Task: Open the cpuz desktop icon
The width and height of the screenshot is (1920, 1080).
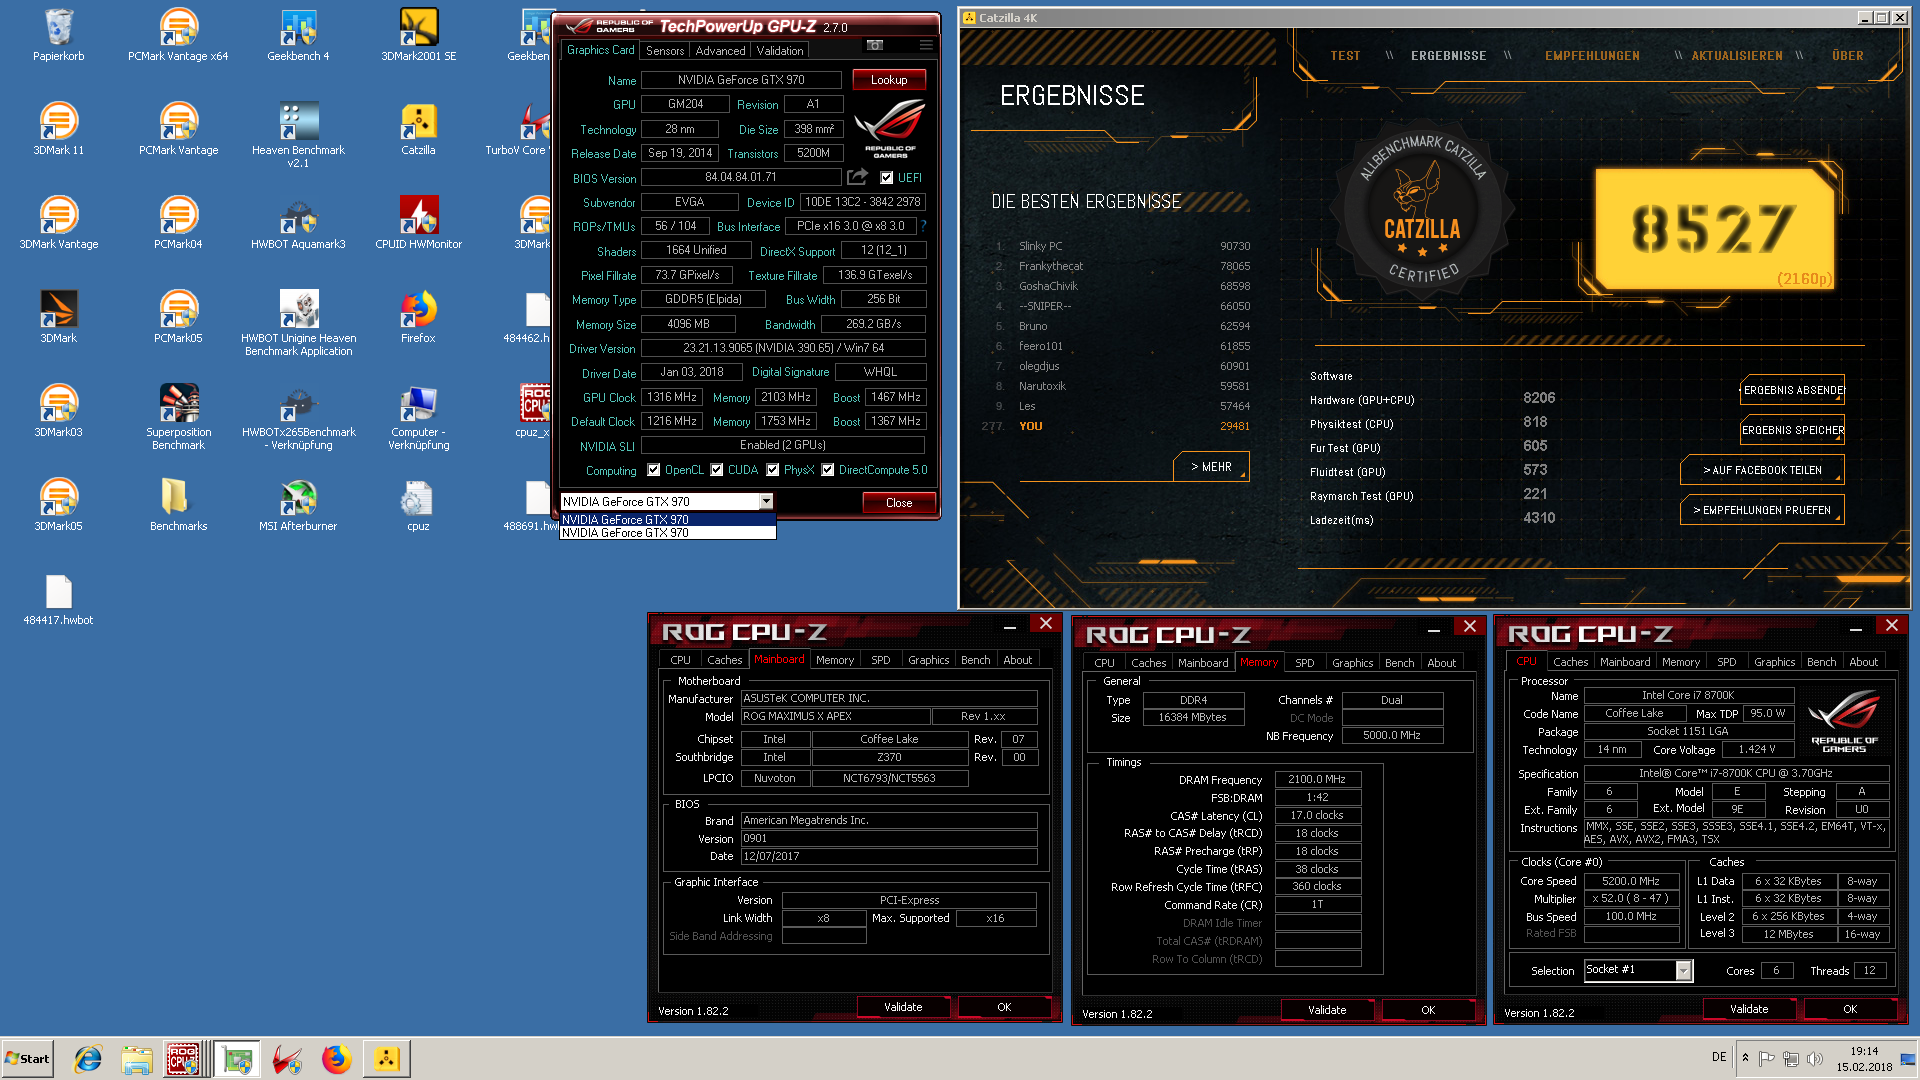Action: point(418,505)
